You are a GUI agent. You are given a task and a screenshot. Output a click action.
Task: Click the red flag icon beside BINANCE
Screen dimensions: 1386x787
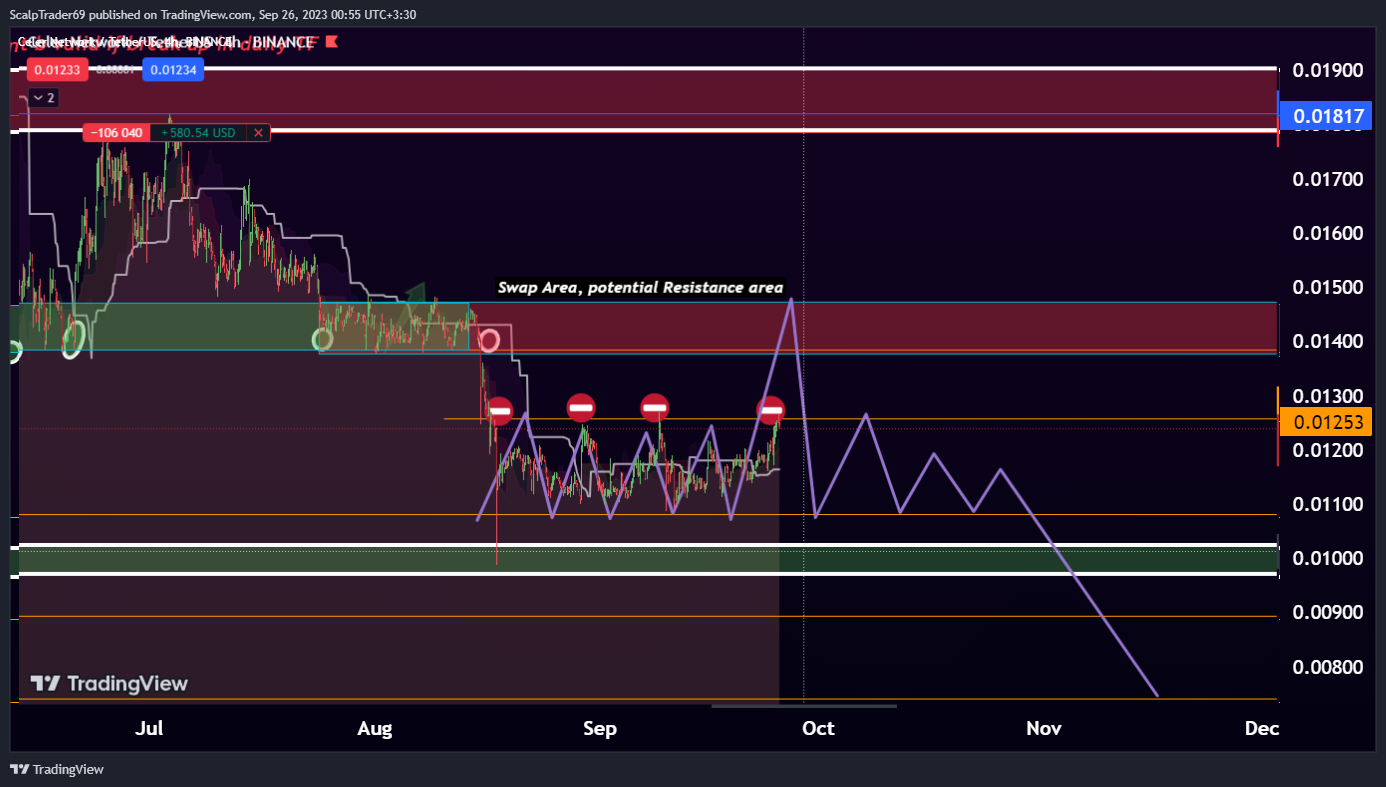[x=332, y=42]
